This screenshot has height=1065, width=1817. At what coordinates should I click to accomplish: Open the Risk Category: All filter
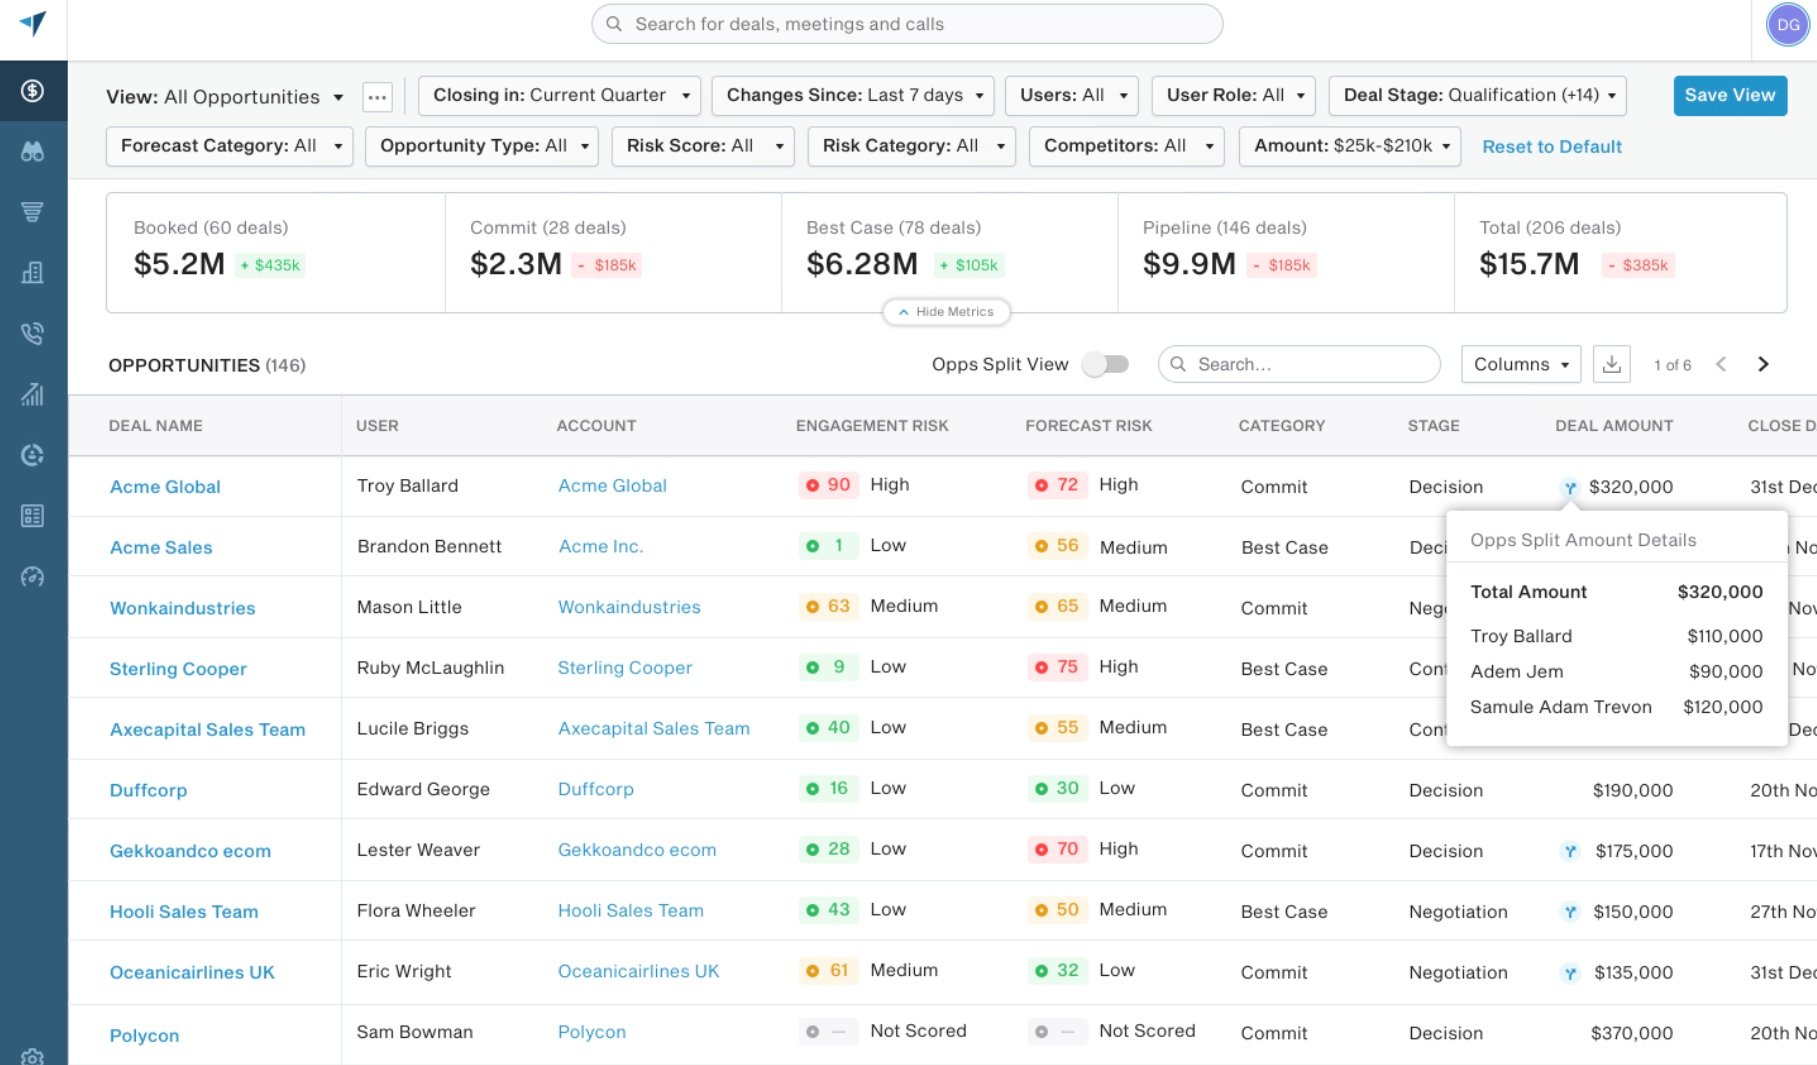[912, 146]
